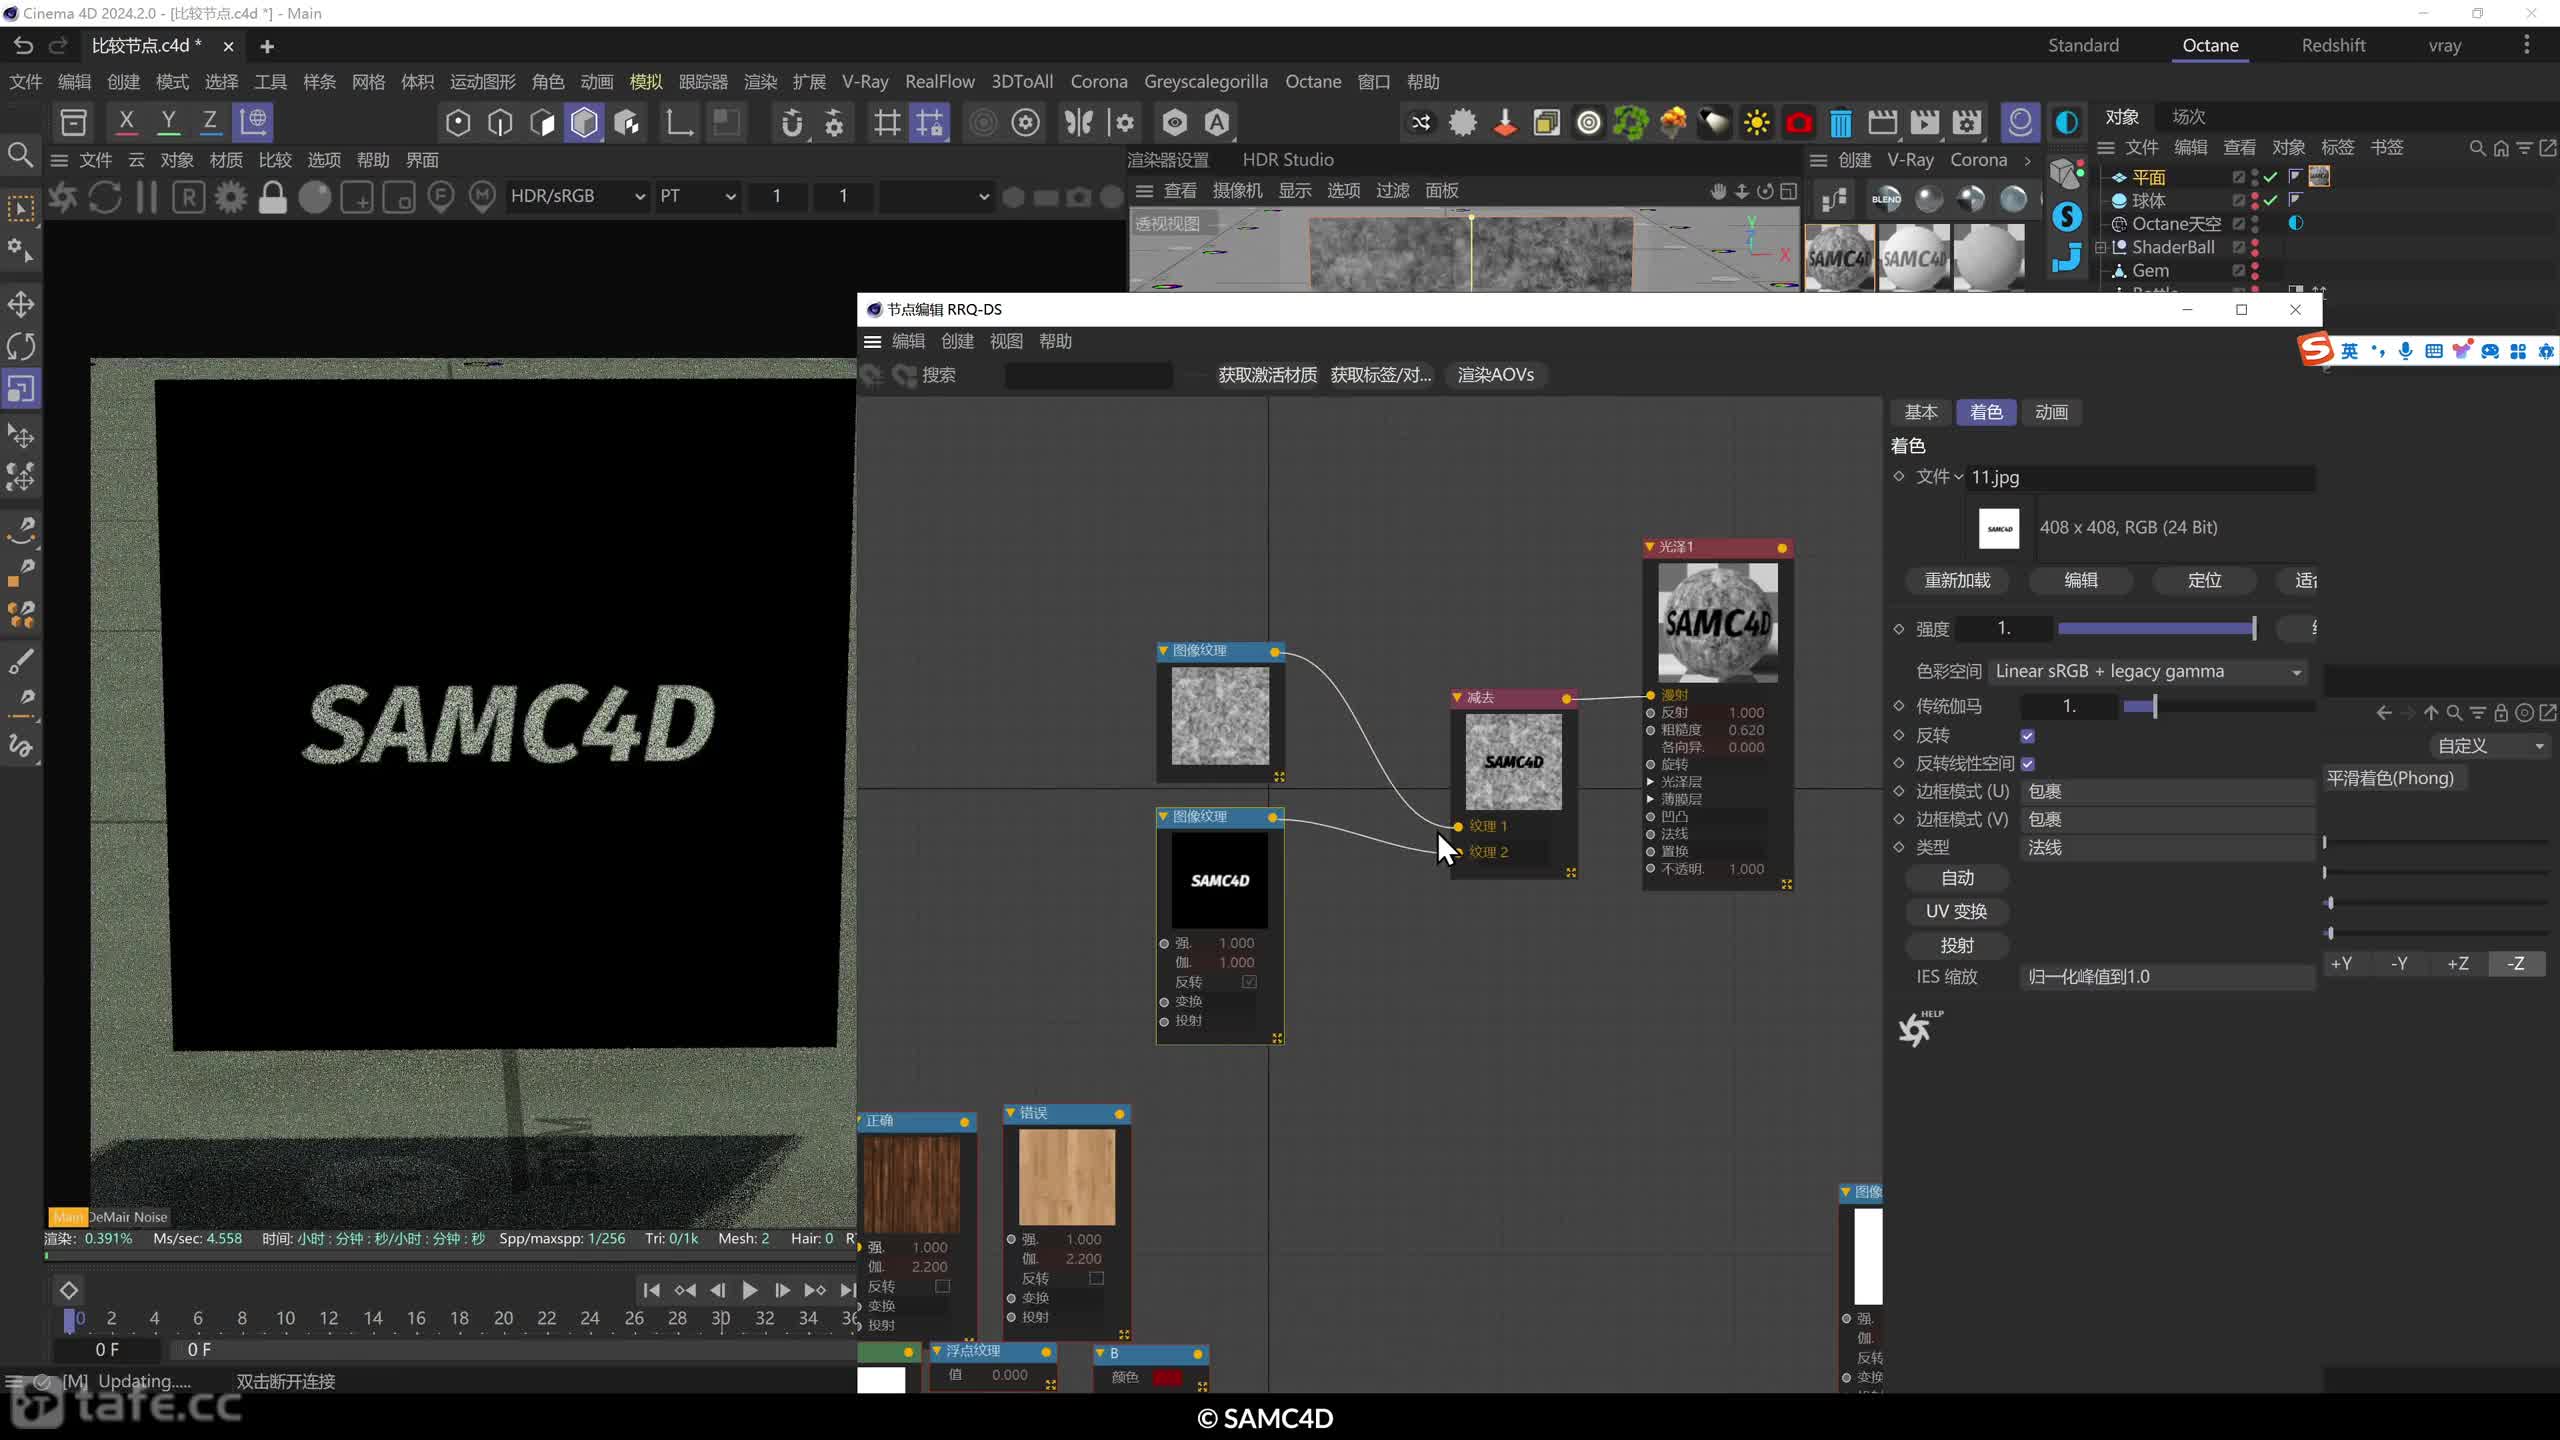Click the redo arrow icon
The image size is (2560, 1440).
(58, 45)
